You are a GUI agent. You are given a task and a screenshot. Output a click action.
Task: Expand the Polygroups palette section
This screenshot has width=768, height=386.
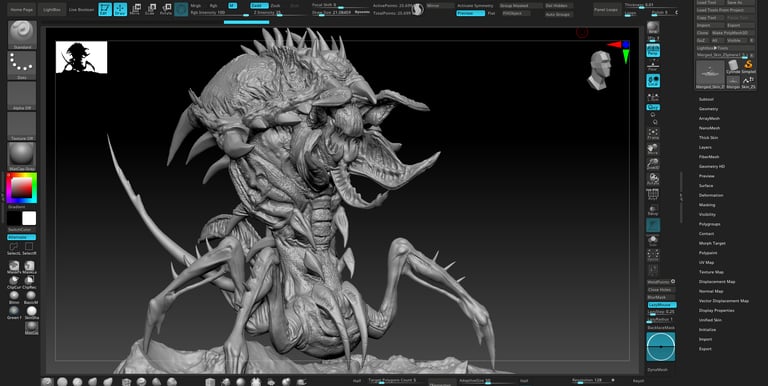710,224
